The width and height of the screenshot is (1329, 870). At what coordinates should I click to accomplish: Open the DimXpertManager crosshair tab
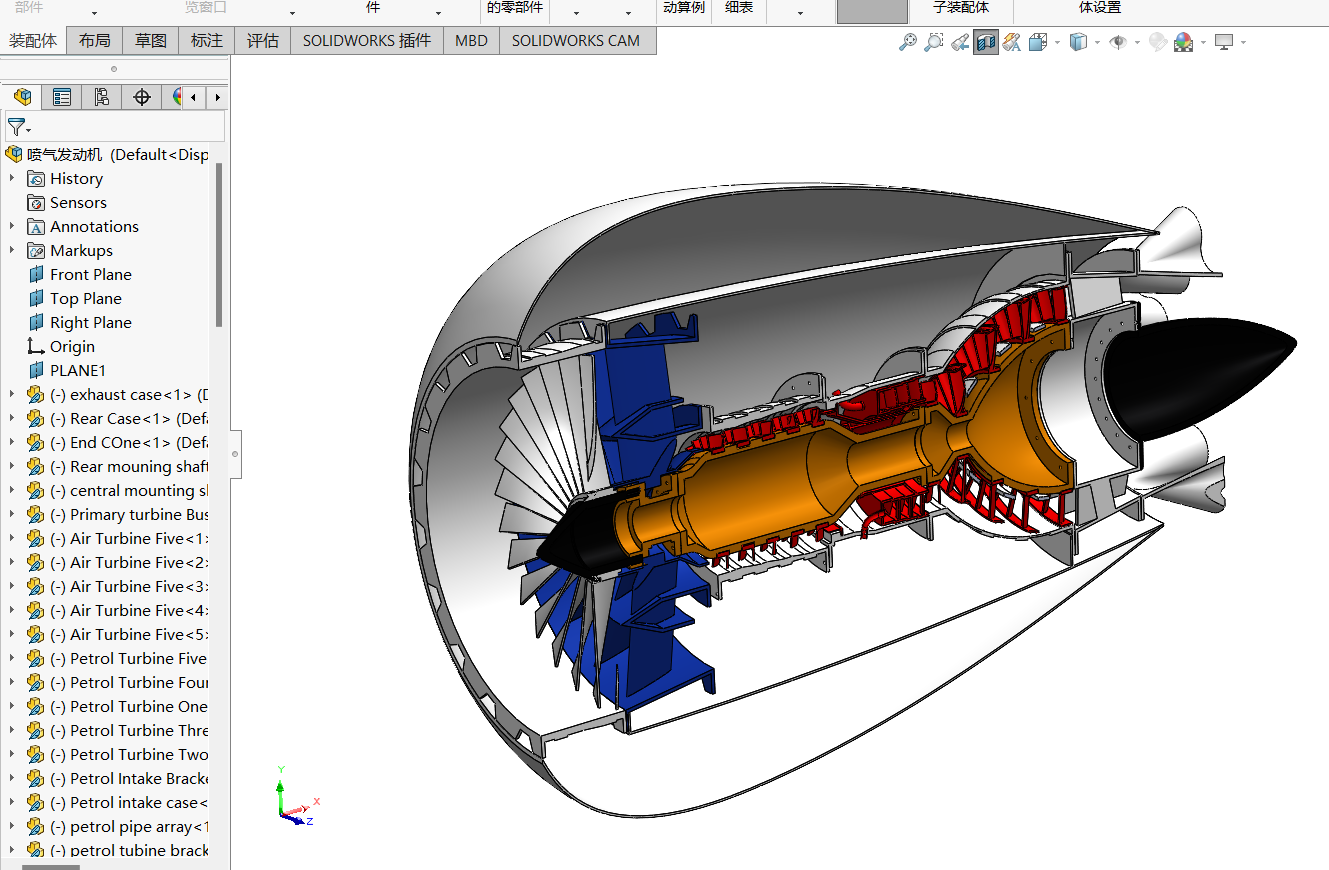tap(142, 97)
